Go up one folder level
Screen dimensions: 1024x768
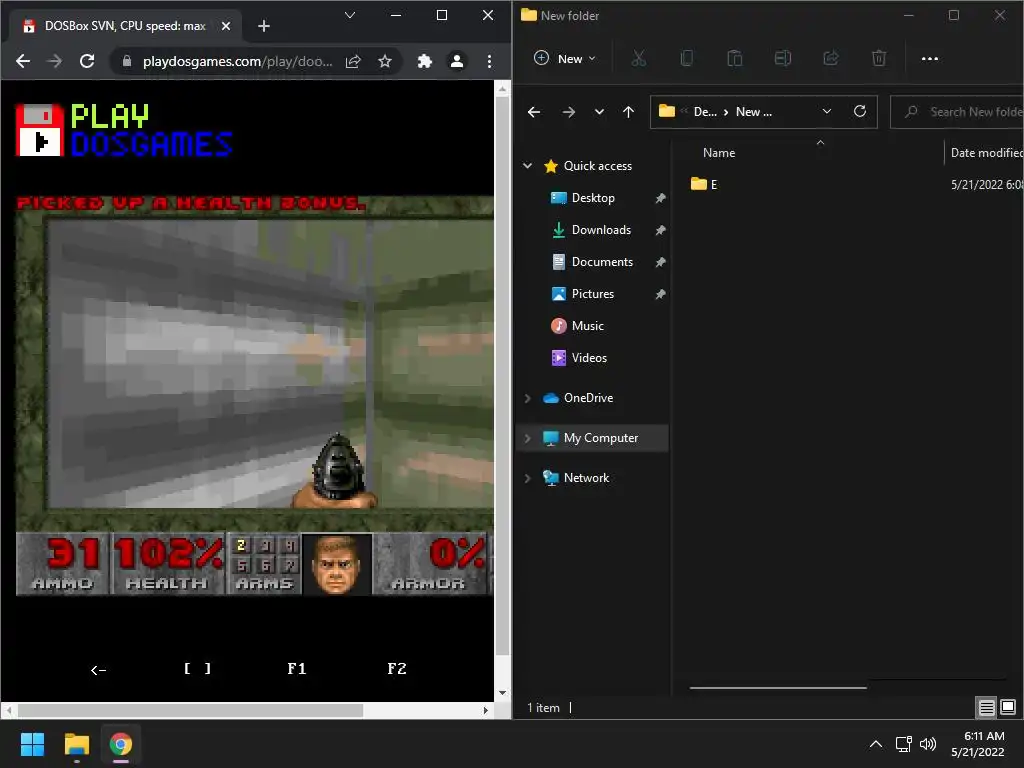tap(628, 112)
